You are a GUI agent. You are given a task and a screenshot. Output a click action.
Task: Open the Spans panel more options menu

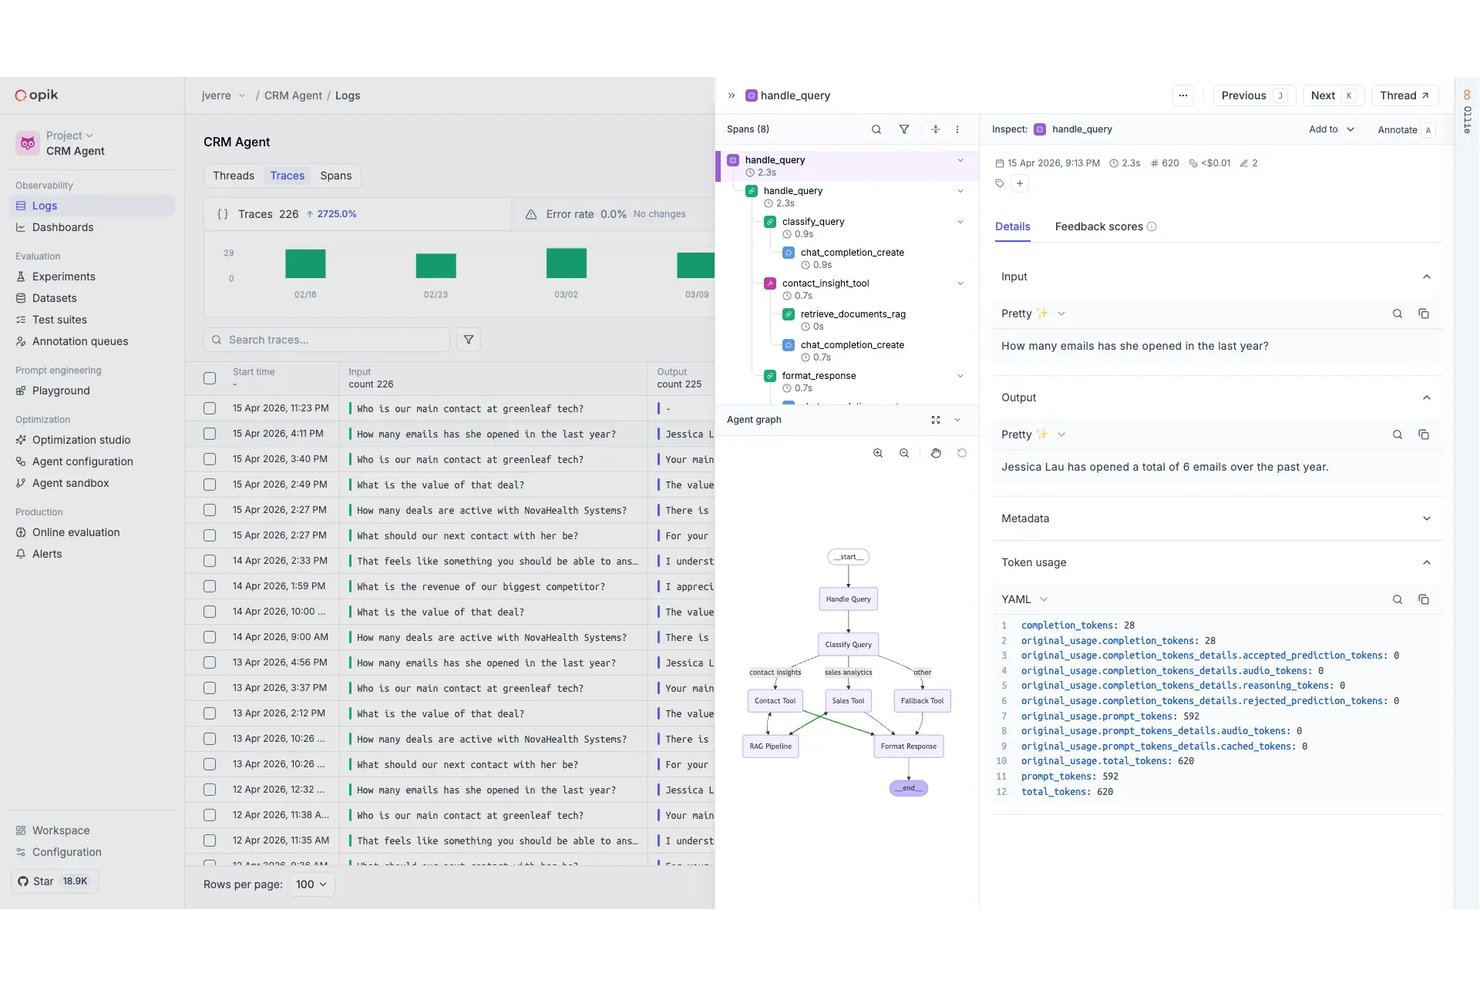click(957, 129)
